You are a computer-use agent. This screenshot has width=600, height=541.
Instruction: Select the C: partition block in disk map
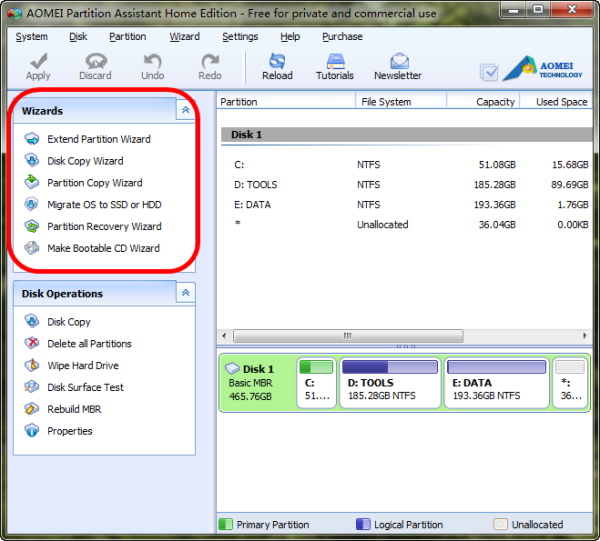[316, 383]
